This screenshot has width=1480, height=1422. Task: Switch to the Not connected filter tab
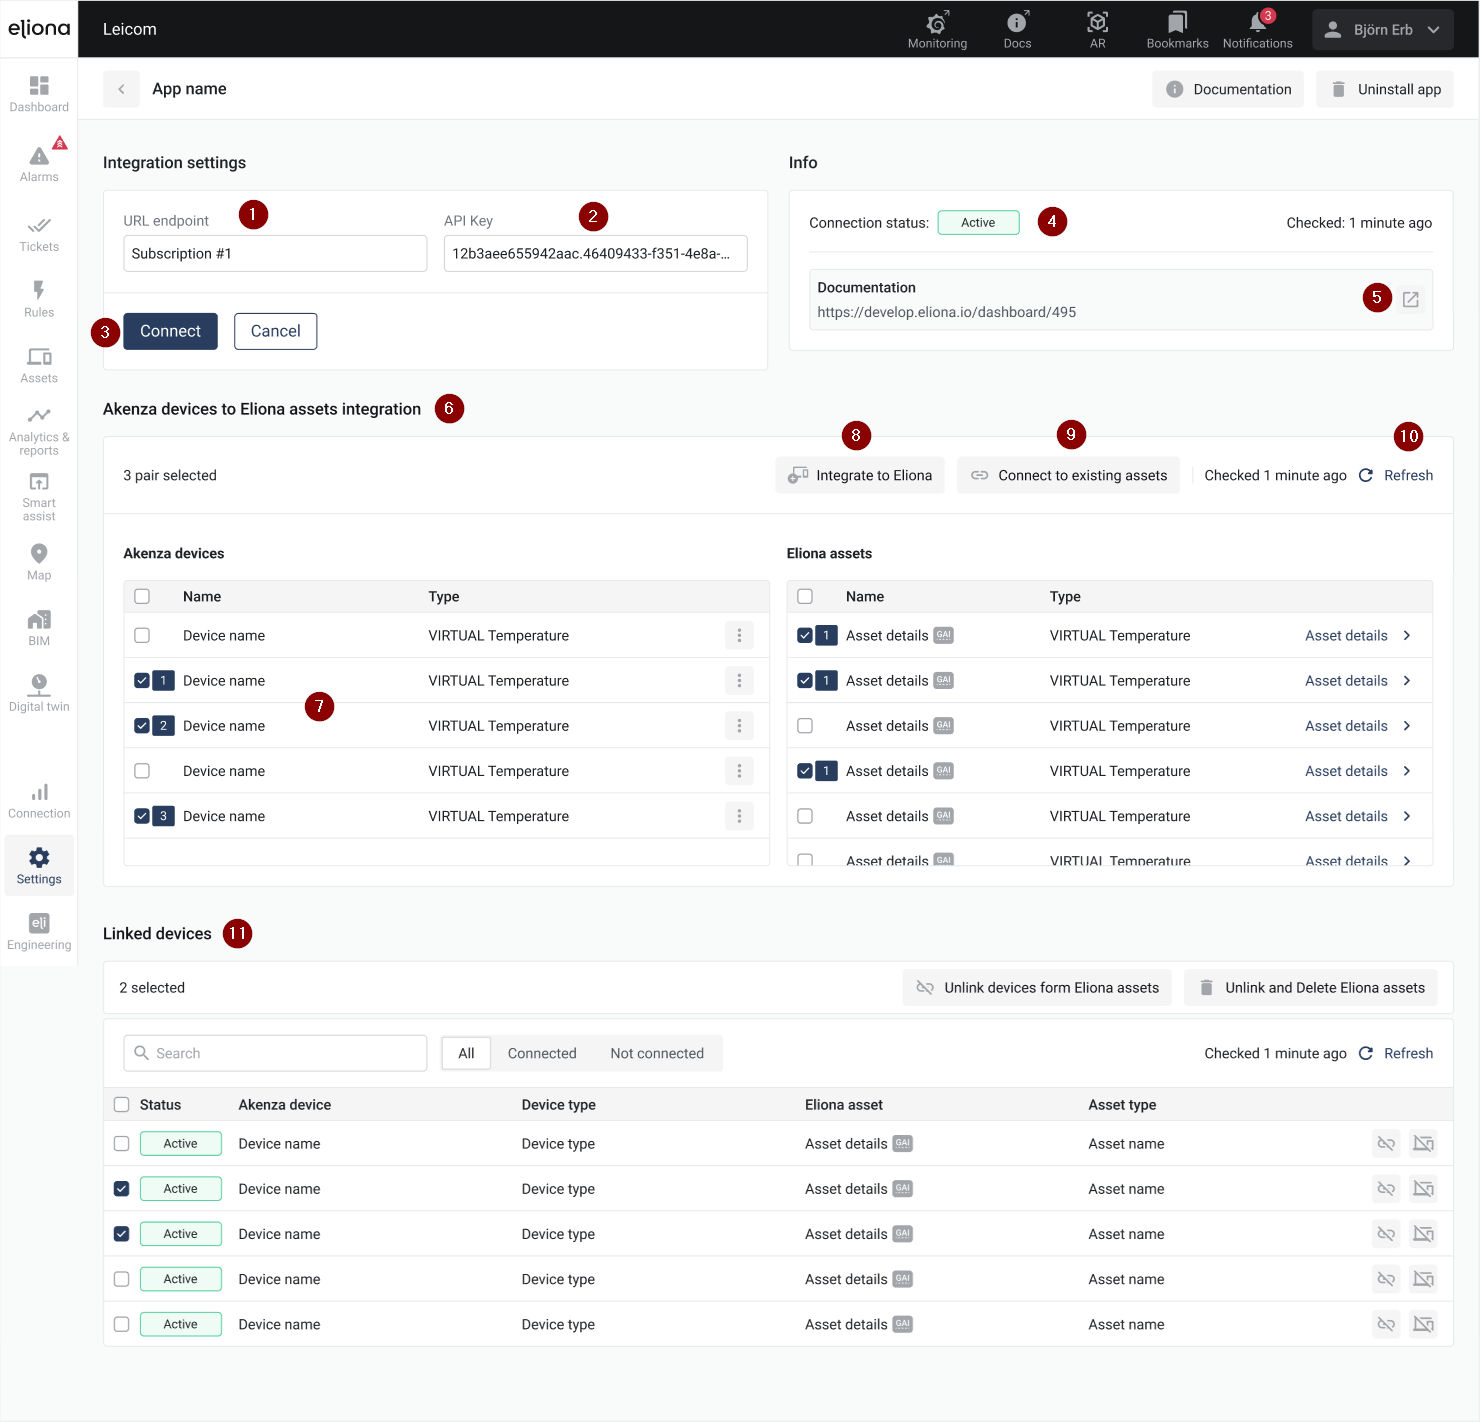[x=656, y=1053]
